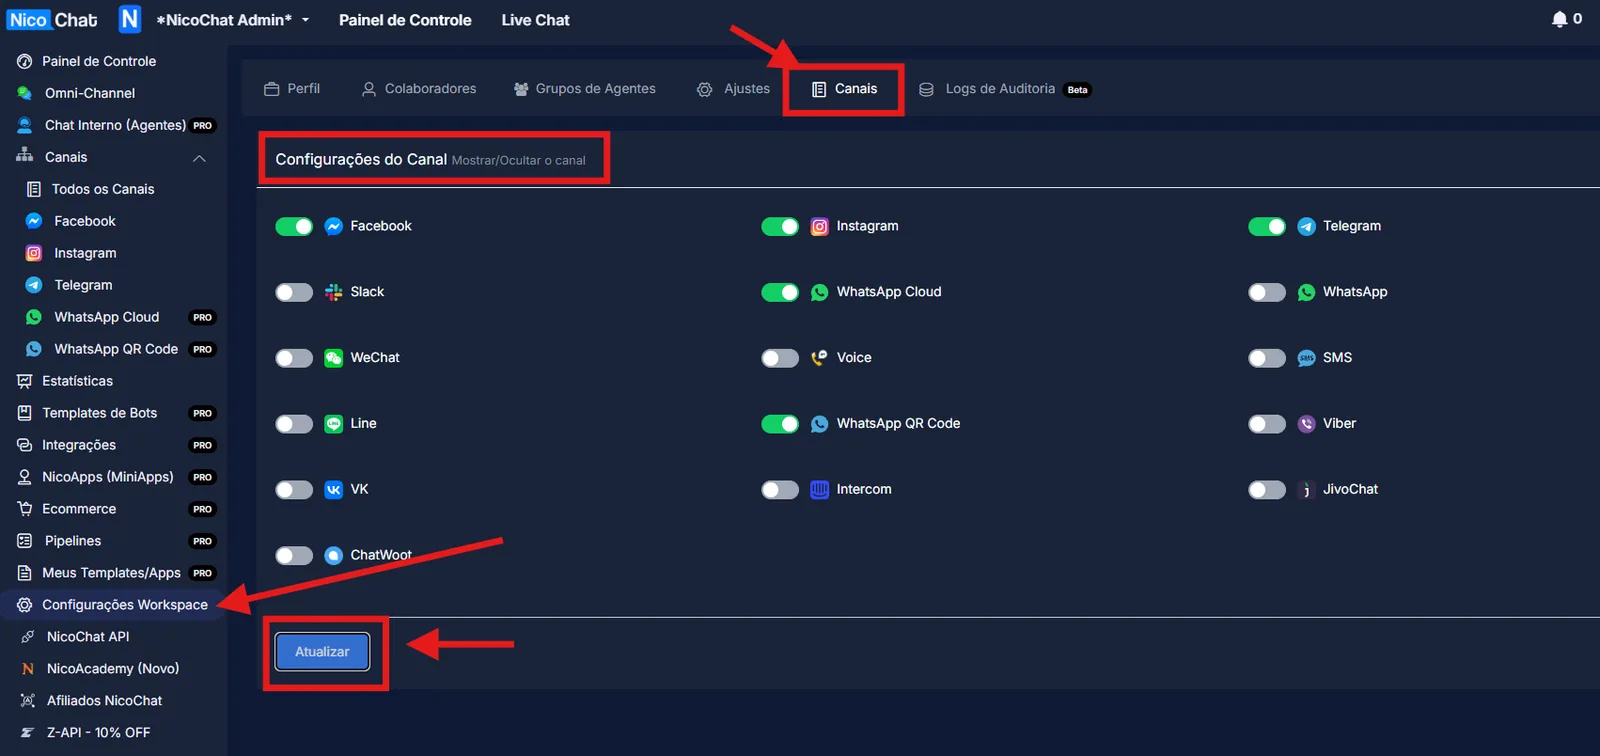
Task: Open Painel de Controle in top navigation
Action: click(x=405, y=20)
